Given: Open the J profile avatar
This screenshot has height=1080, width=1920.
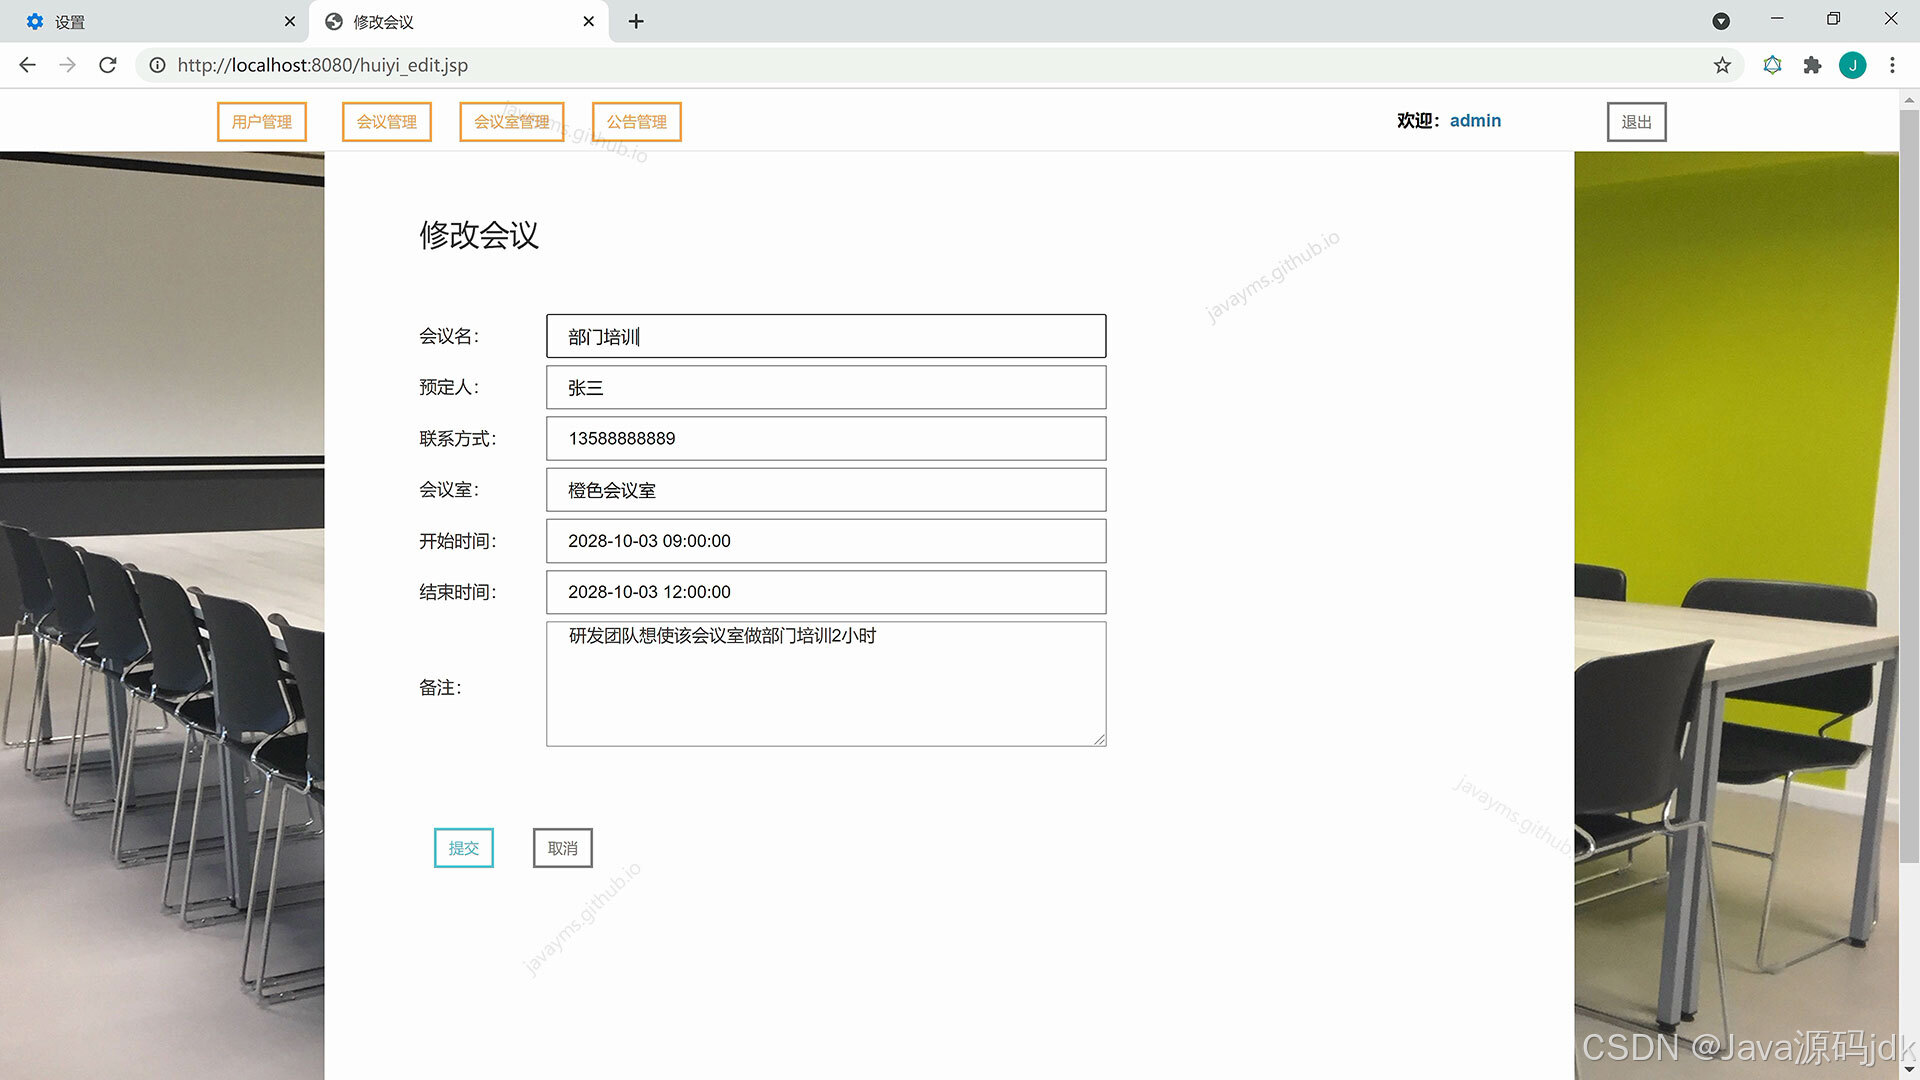Looking at the screenshot, I should 1852,65.
